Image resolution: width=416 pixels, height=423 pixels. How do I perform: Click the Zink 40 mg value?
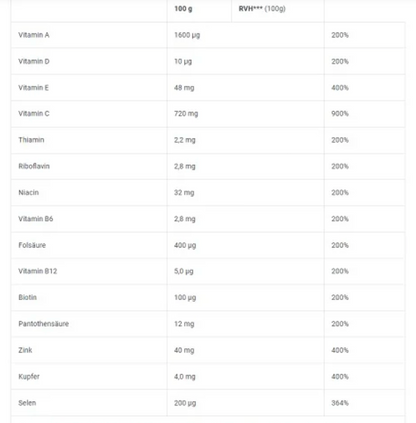coord(184,351)
